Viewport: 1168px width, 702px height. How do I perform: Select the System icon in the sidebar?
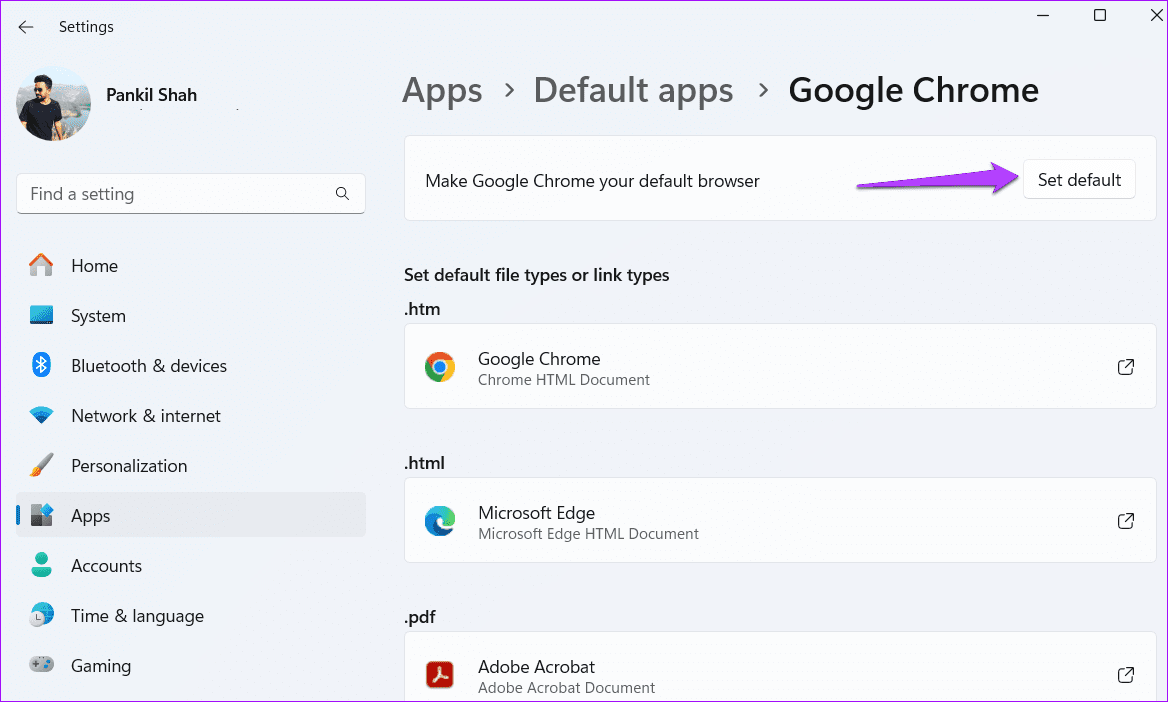(x=41, y=315)
